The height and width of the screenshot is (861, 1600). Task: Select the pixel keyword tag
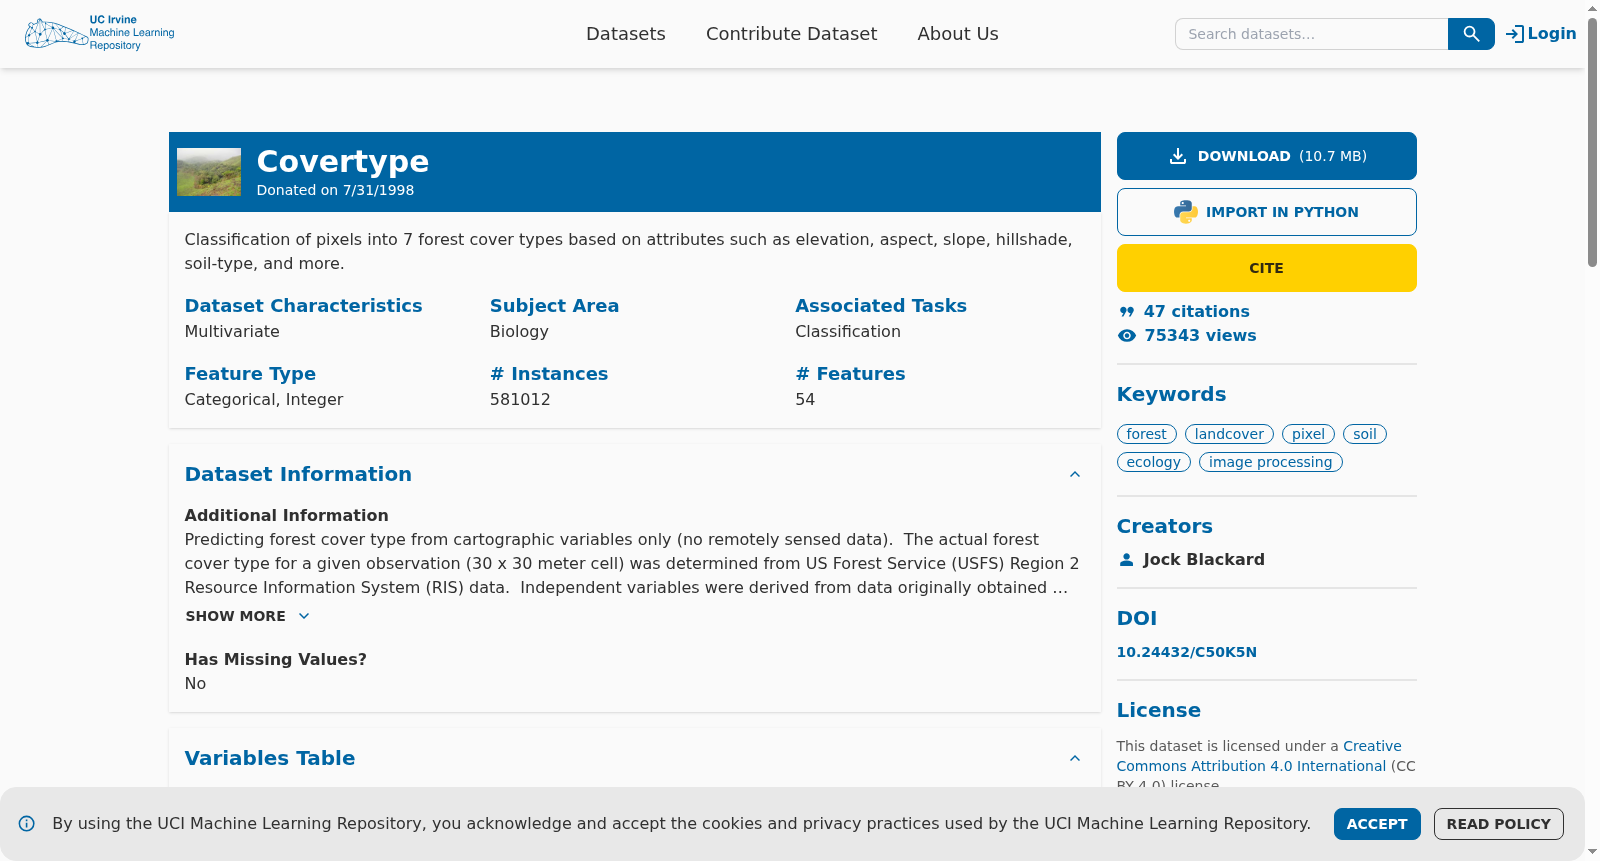pos(1308,434)
